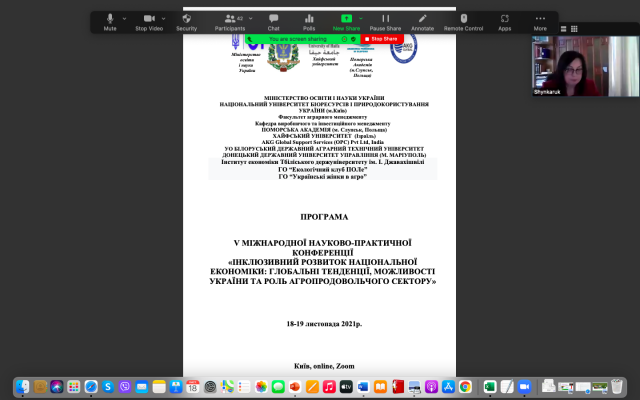This screenshot has height=400, width=640.
Task: Click the line ГО "Екологічний клуб ПОЛе"
Action: pos(322,169)
